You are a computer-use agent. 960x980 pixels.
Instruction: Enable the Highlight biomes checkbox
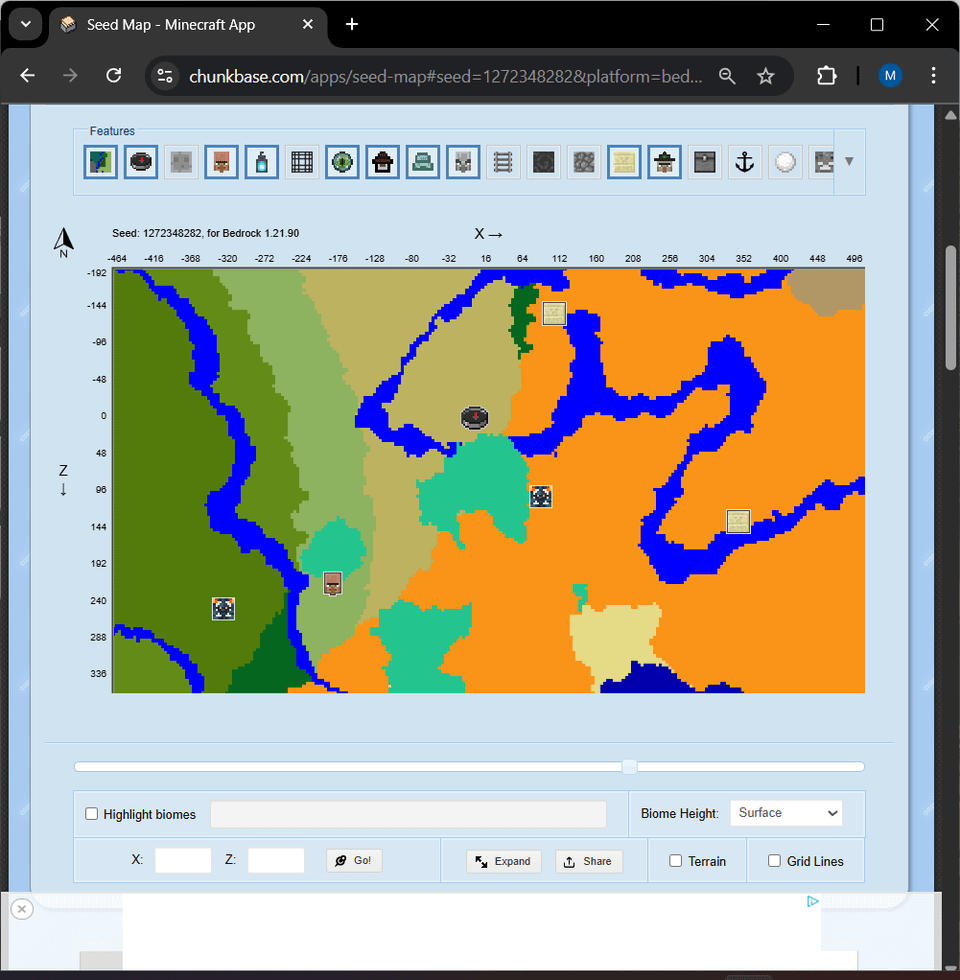92,814
